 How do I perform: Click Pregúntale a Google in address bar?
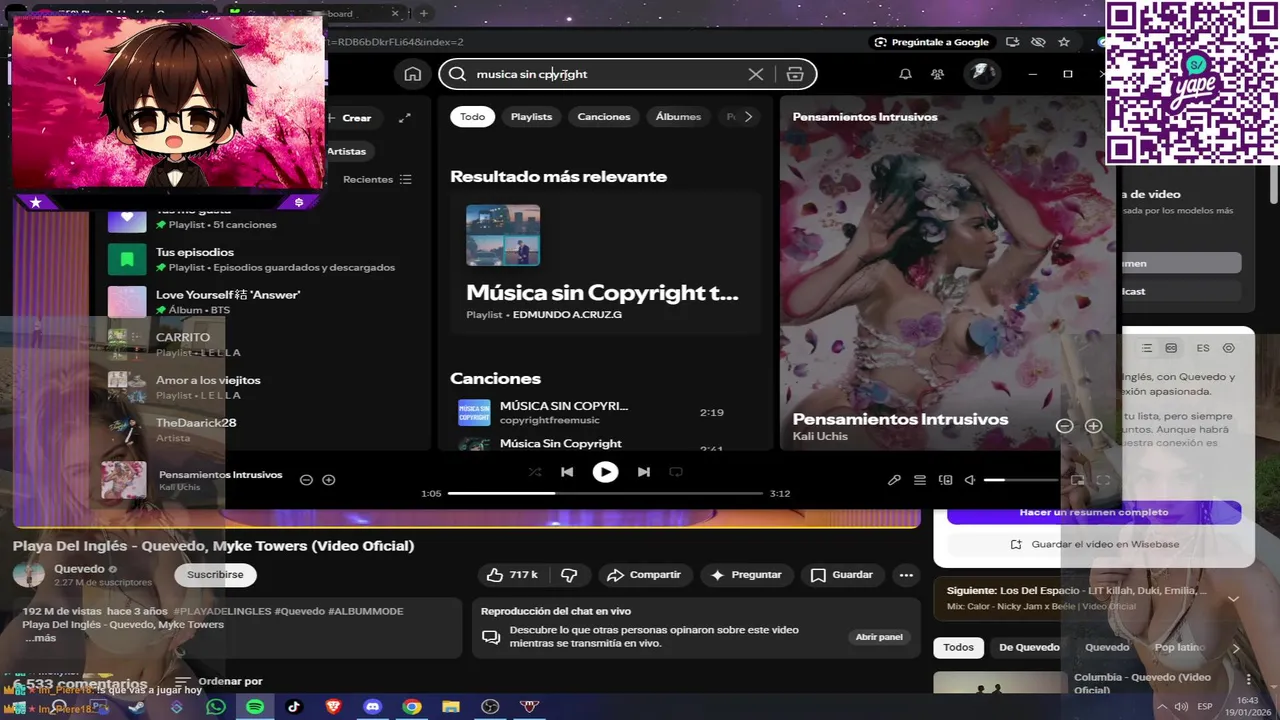pyautogui.click(x=931, y=42)
